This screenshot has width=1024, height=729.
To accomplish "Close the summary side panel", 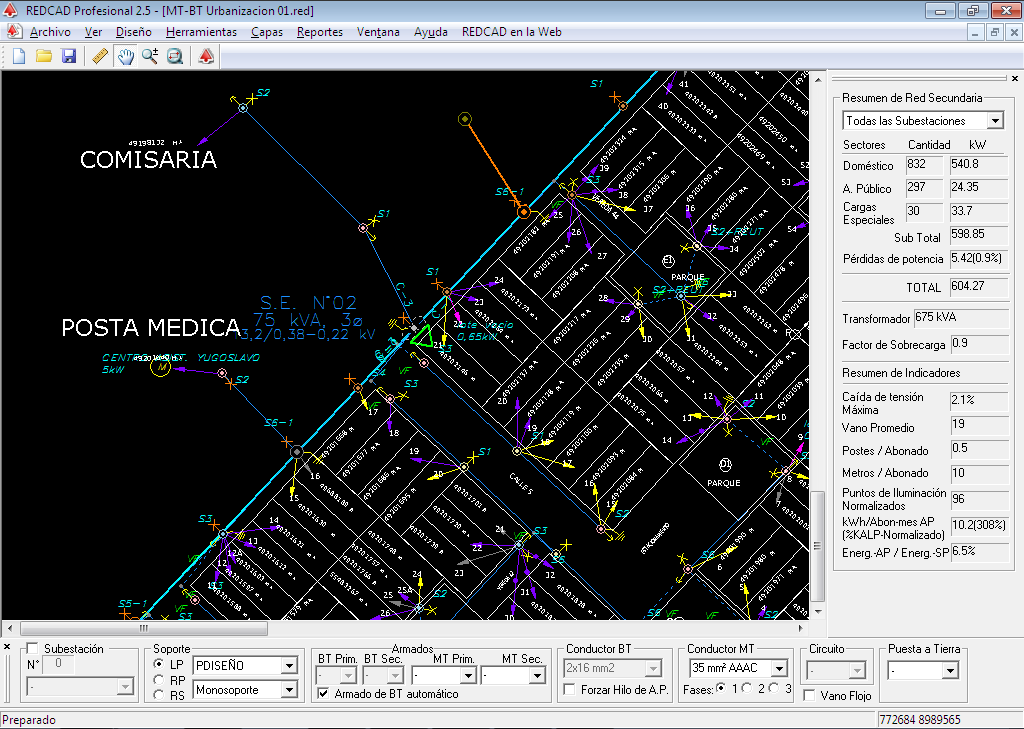I will coord(1014,78).
